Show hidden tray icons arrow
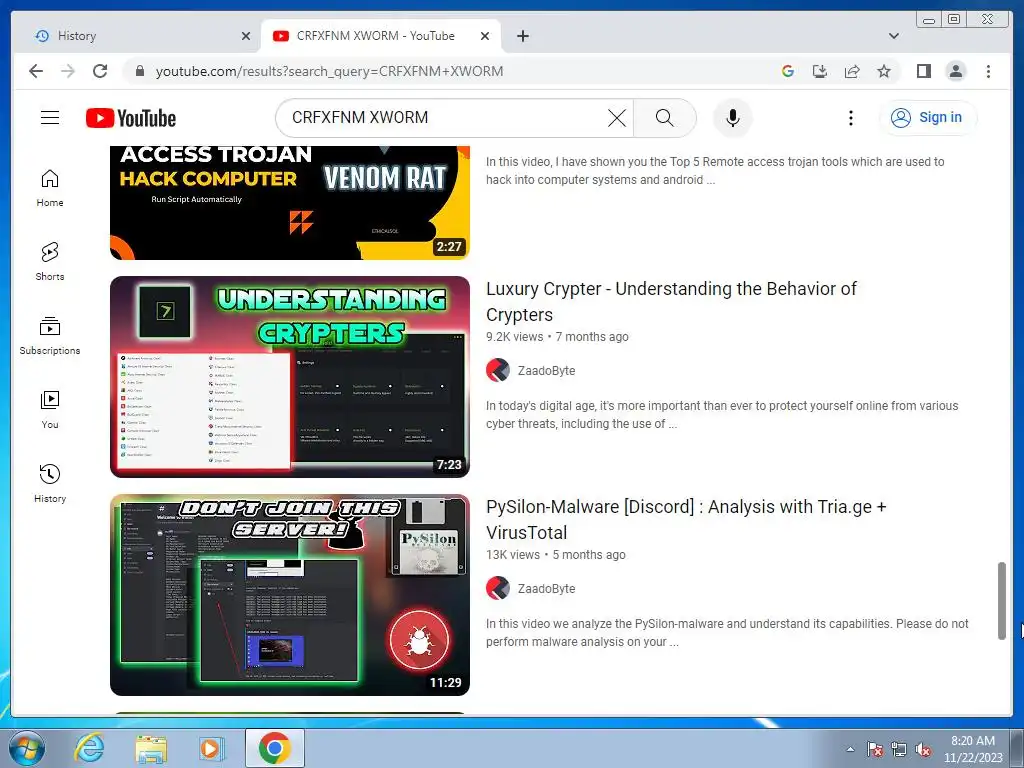The image size is (1024, 768). [850, 749]
